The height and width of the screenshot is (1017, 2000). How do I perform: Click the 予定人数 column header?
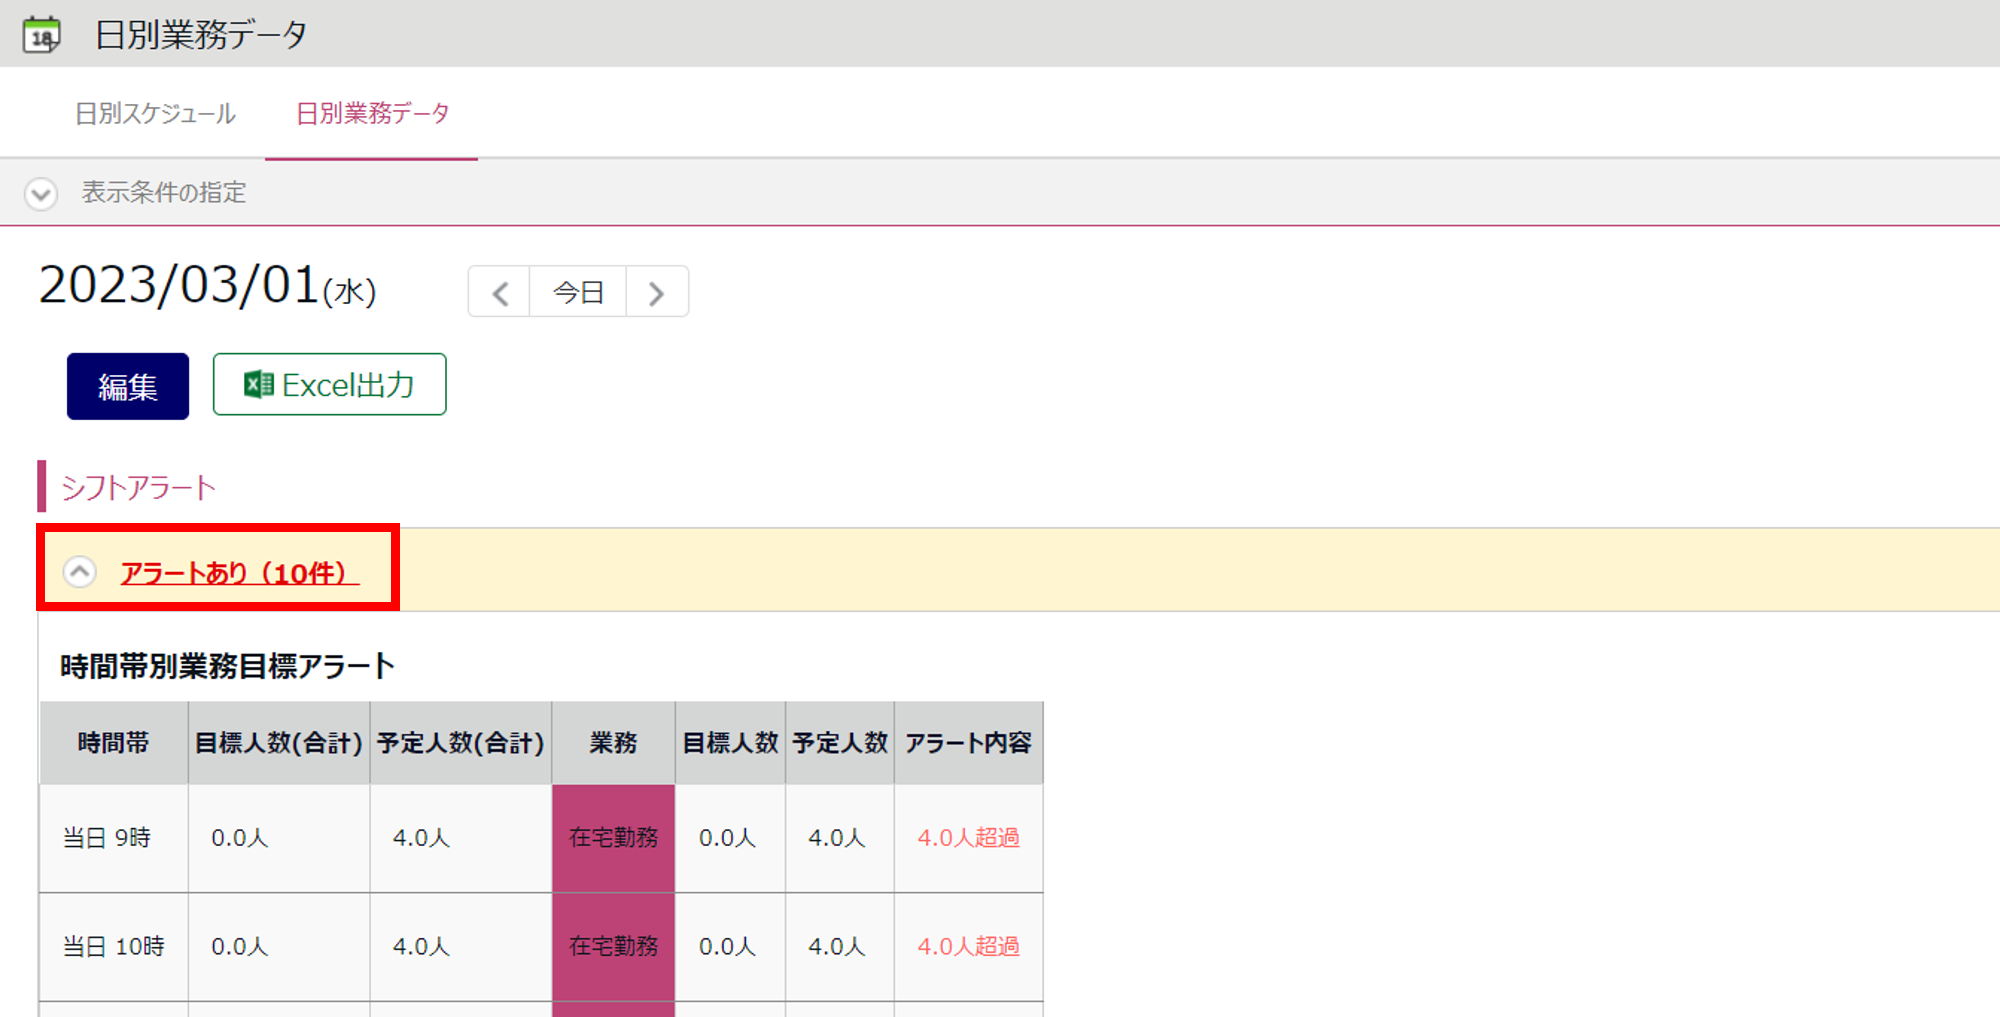click(840, 743)
